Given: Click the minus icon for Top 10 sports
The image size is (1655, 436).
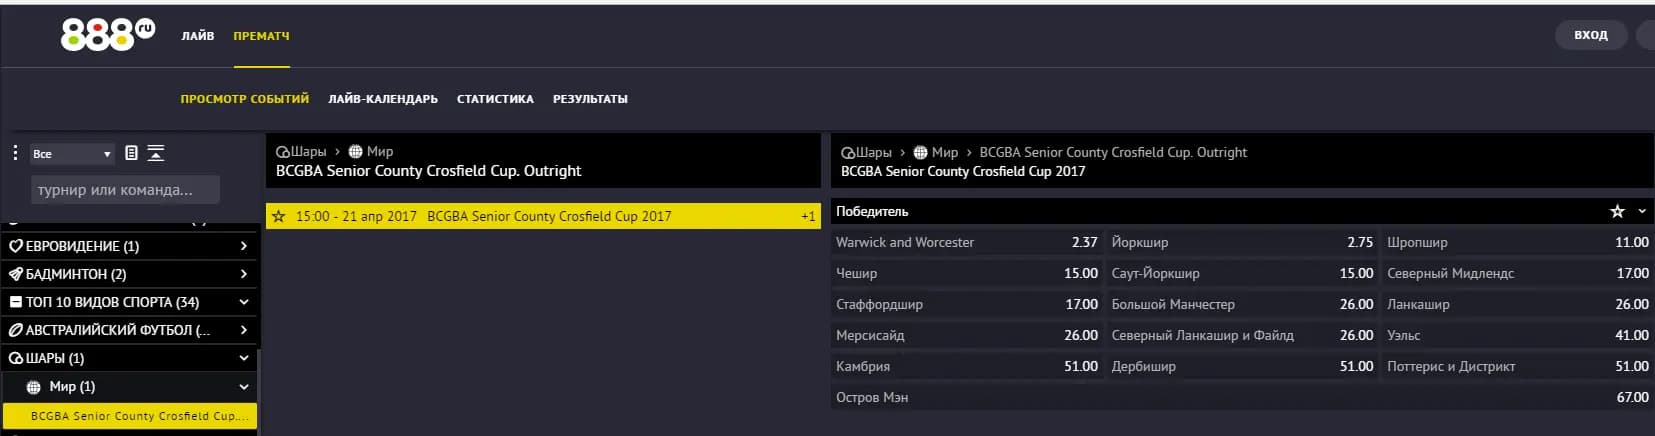Looking at the screenshot, I should pyautogui.click(x=15, y=302).
